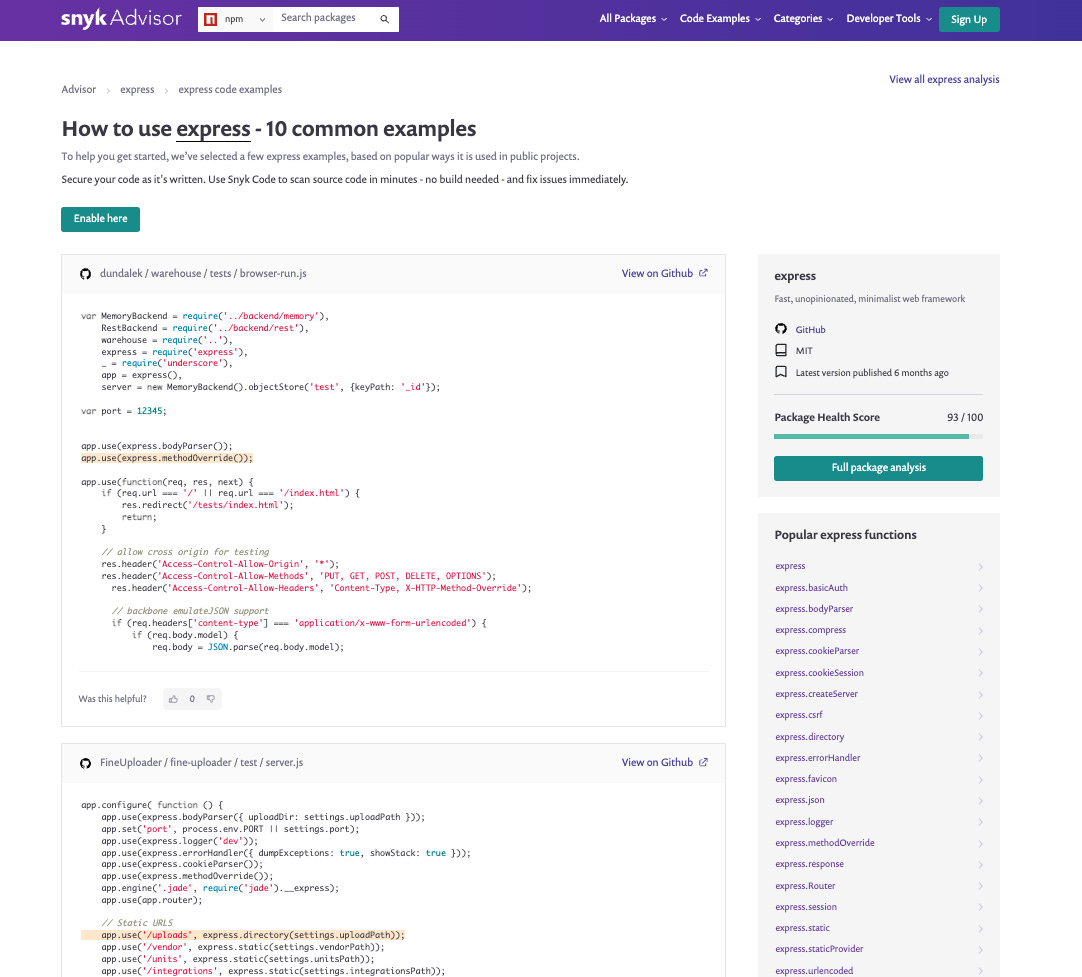Click the 93 / 100 health score value

click(965, 417)
